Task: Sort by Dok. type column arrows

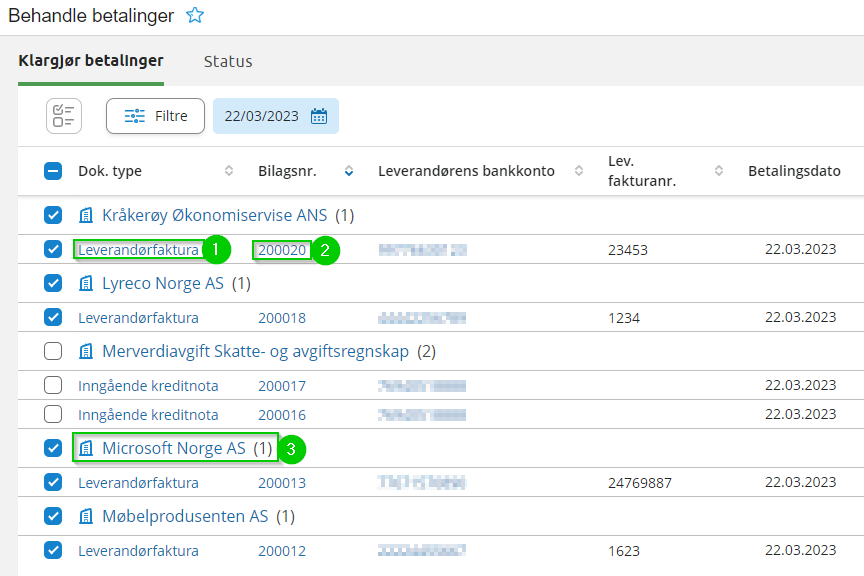Action: [x=229, y=171]
